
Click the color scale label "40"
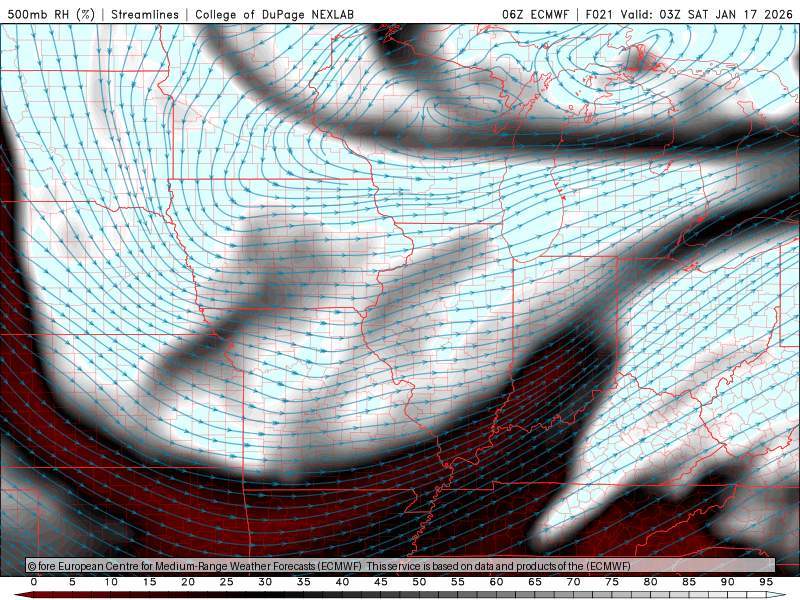(342, 582)
